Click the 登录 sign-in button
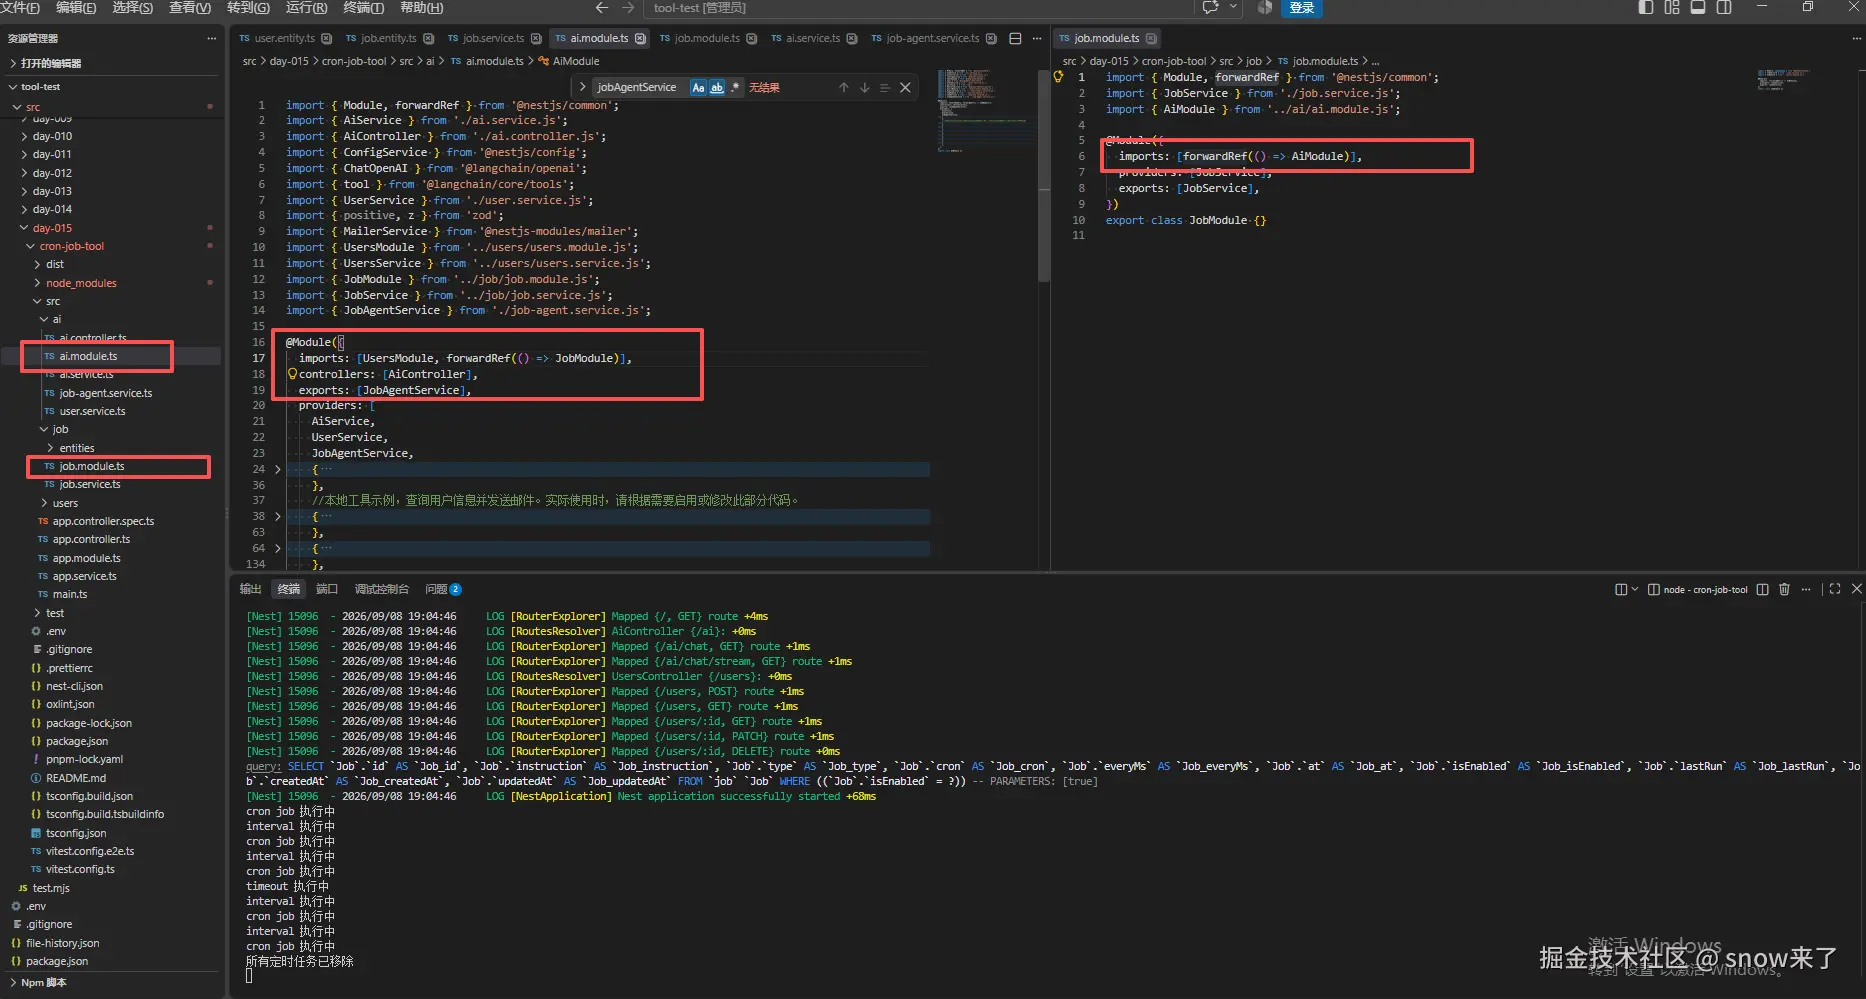 coord(1302,7)
